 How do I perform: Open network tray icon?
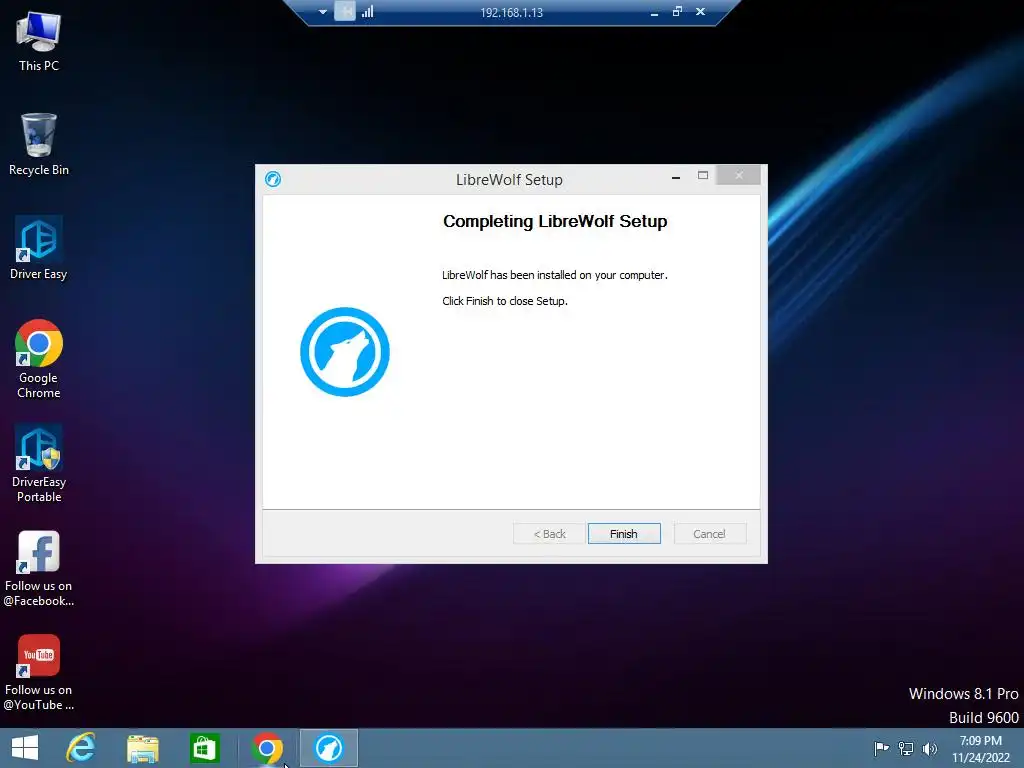point(906,748)
